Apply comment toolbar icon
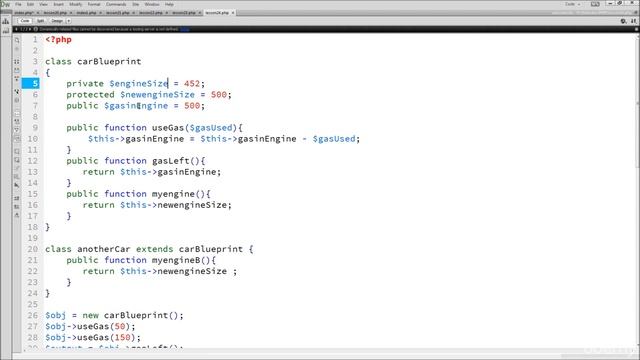 coord(17,151)
